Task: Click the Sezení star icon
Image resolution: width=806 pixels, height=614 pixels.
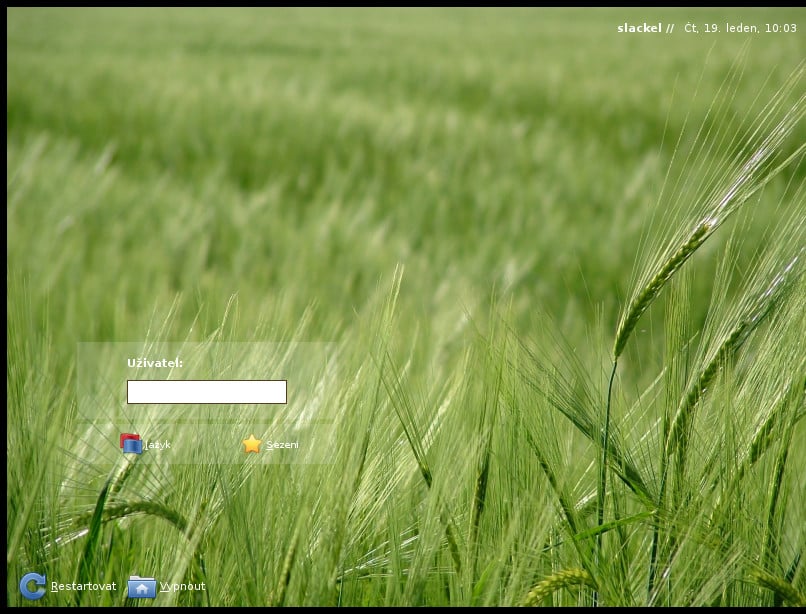Action: tap(252, 444)
